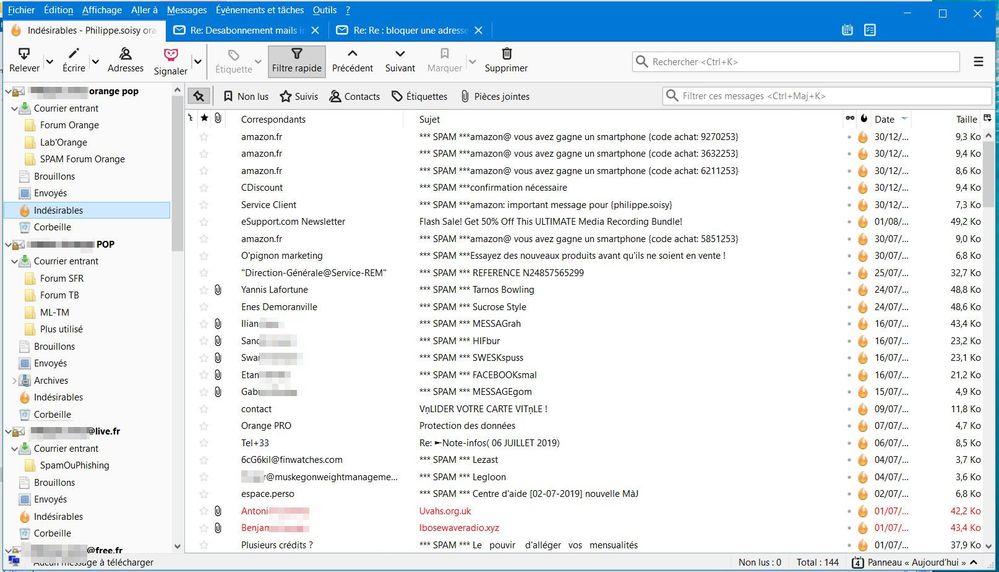Toggle the Pièces jointes attachment filter

(x=494, y=97)
